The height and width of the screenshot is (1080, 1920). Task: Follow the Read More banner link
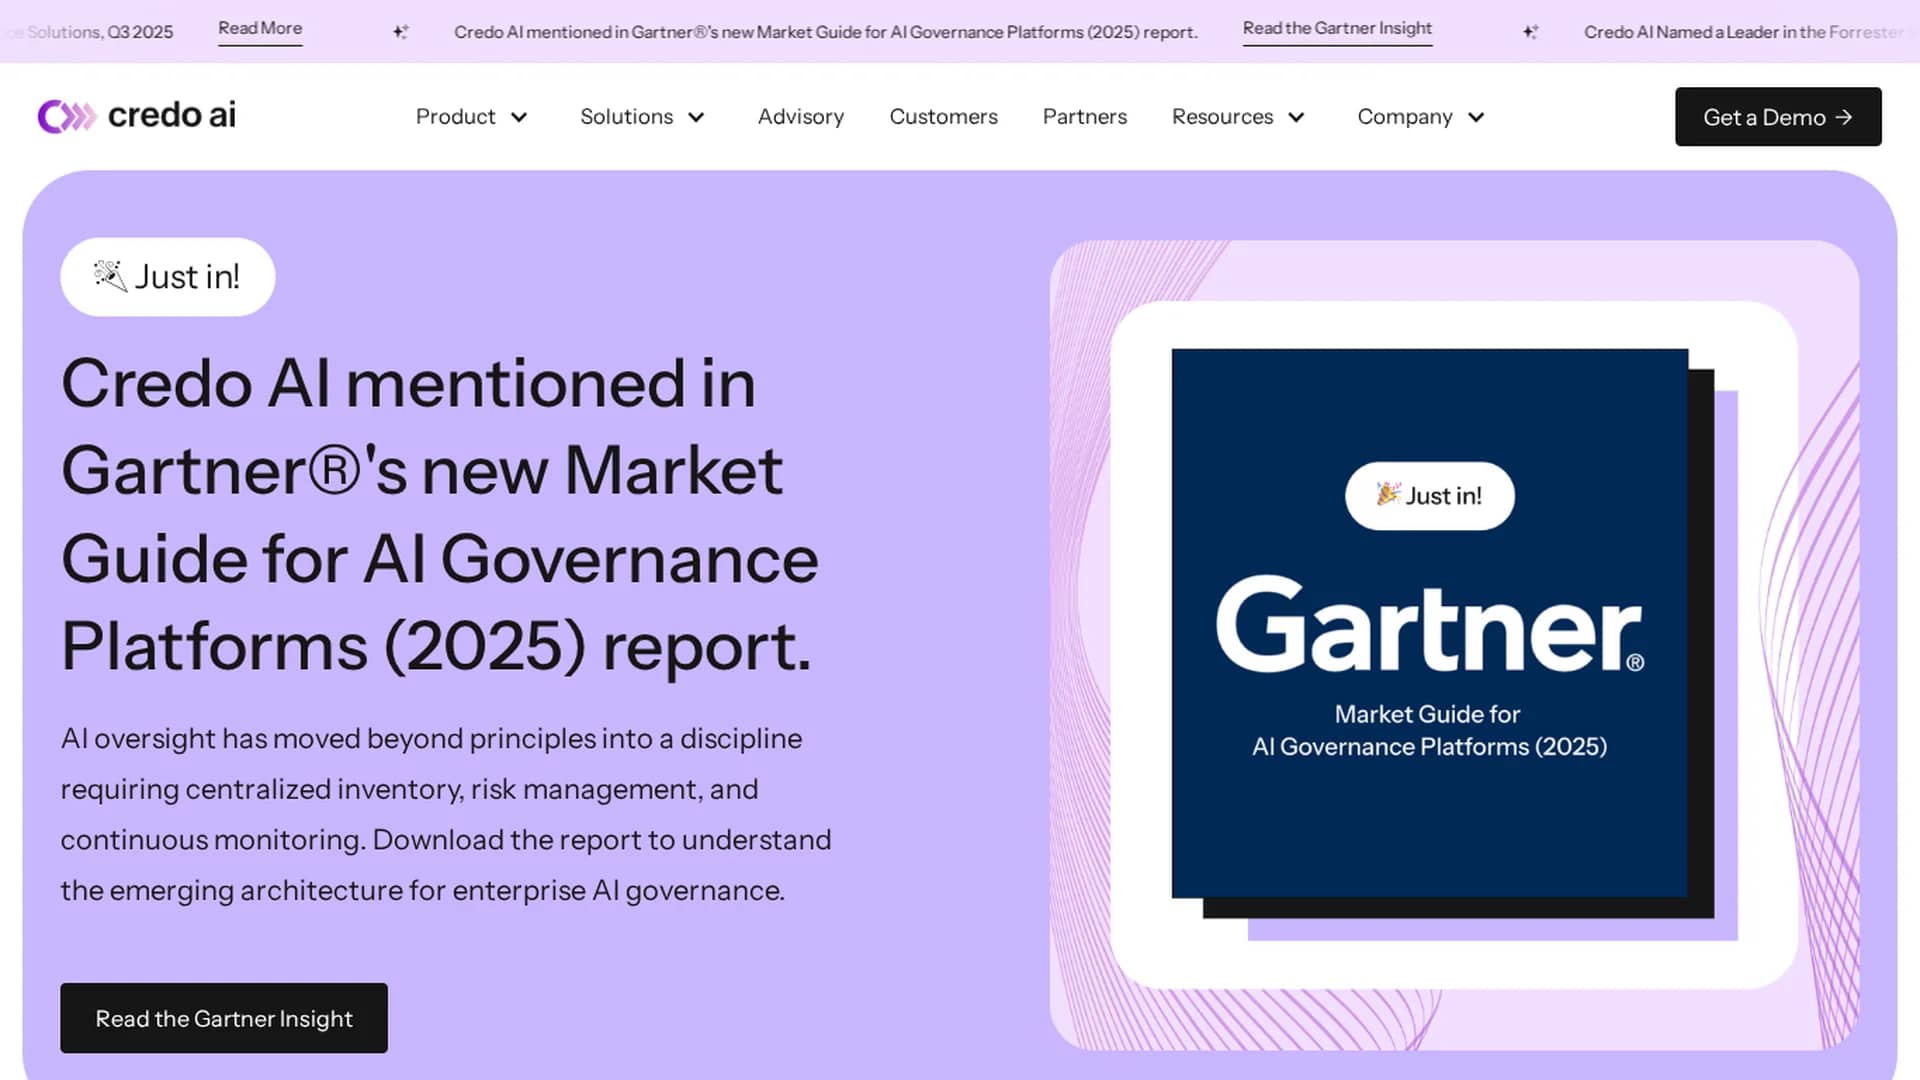[260, 29]
